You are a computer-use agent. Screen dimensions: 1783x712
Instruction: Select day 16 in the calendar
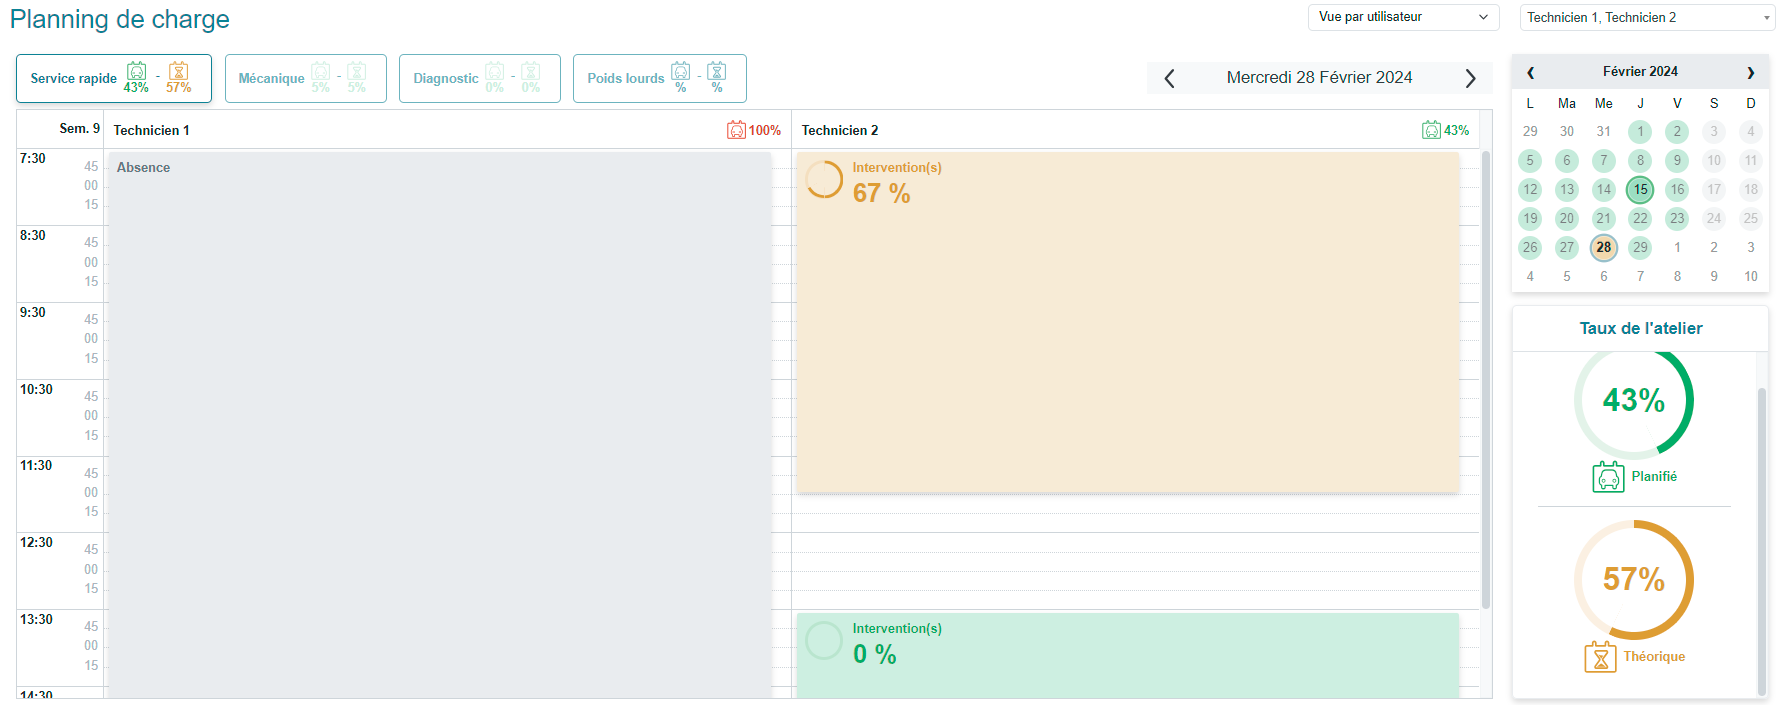(x=1677, y=189)
